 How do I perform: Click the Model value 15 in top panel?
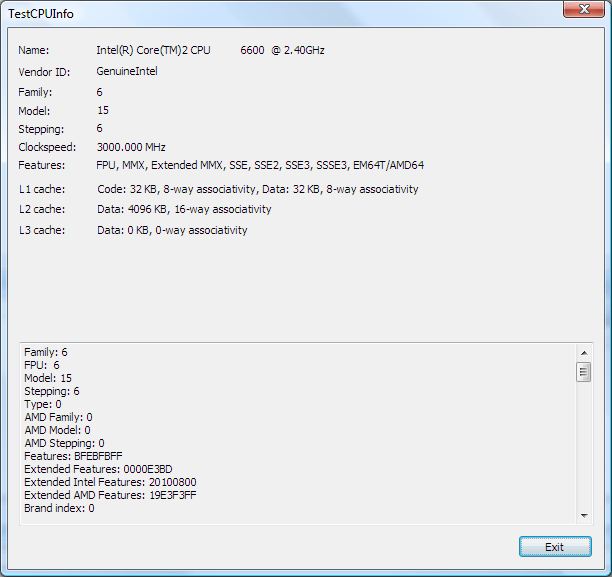click(103, 110)
